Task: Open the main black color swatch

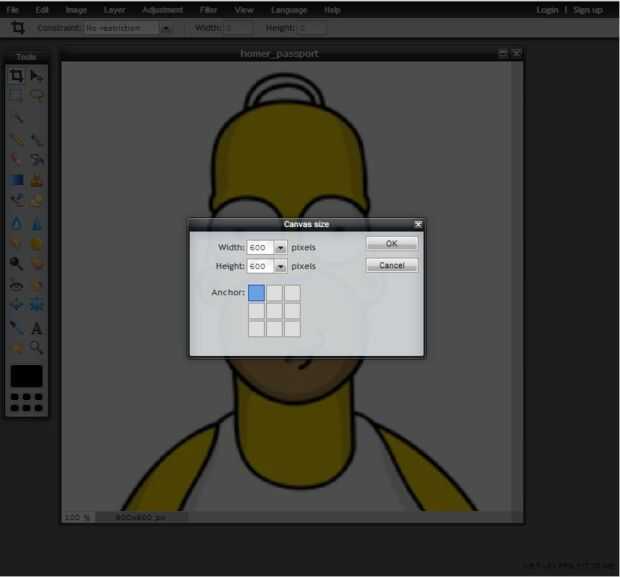Action: pyautogui.click(x=26, y=376)
